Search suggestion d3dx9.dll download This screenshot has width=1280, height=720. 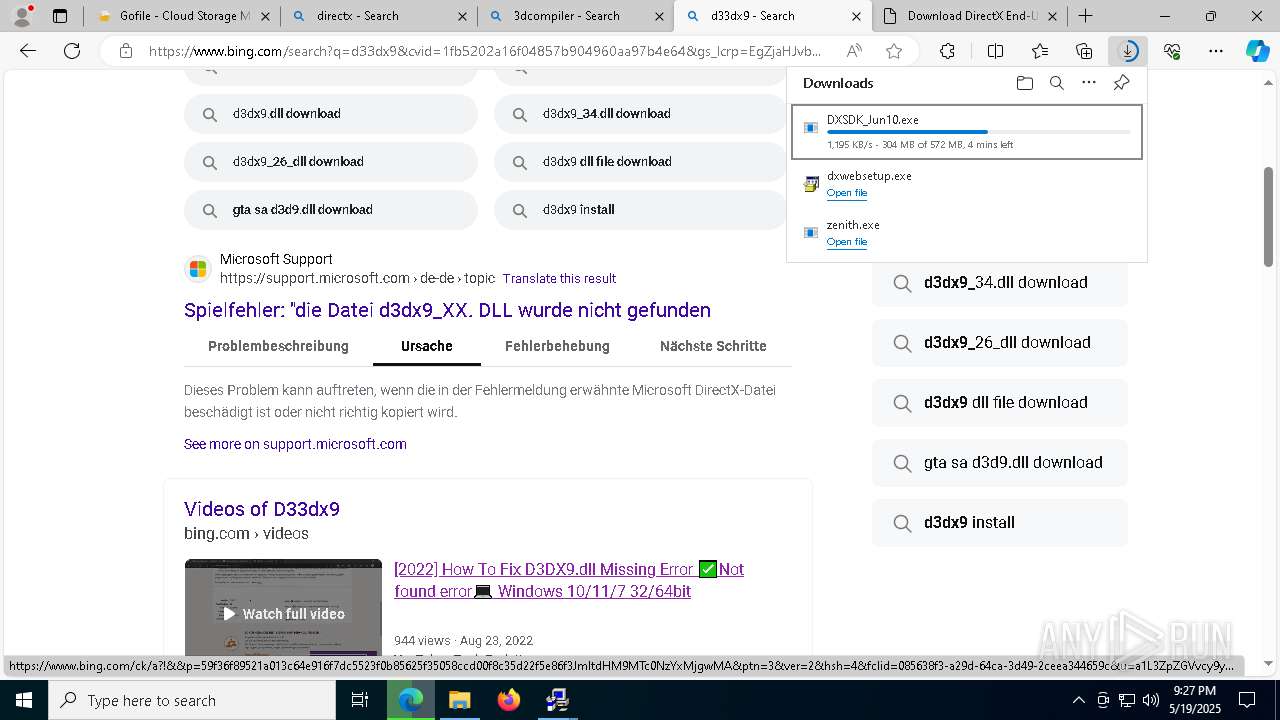(x=331, y=114)
